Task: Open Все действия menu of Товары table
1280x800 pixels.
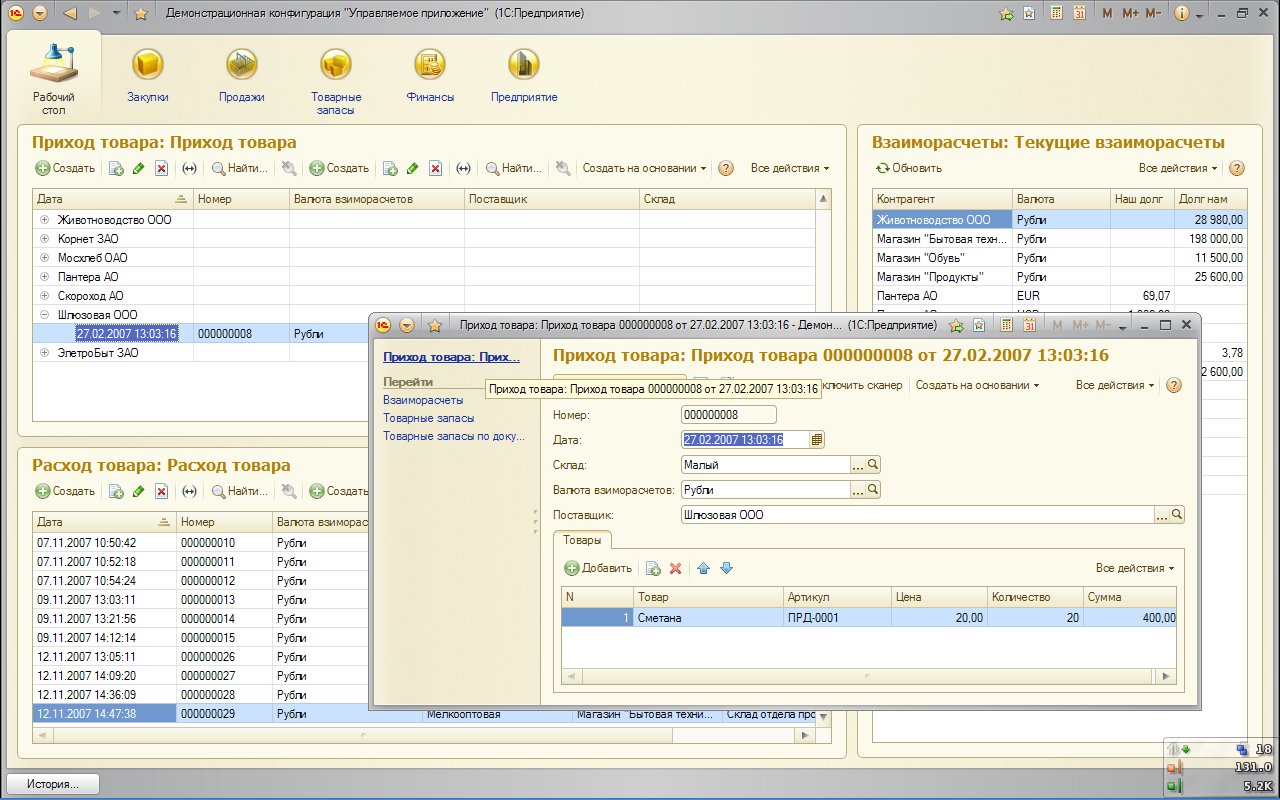Action: click(x=1136, y=568)
